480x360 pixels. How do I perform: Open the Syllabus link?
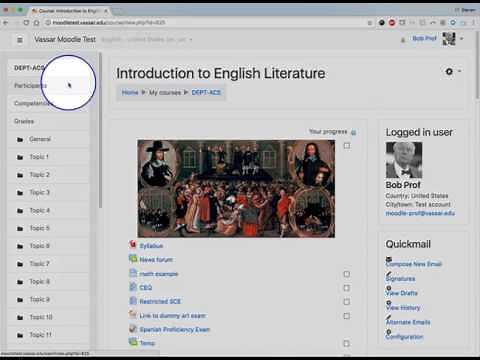pyautogui.click(x=151, y=246)
